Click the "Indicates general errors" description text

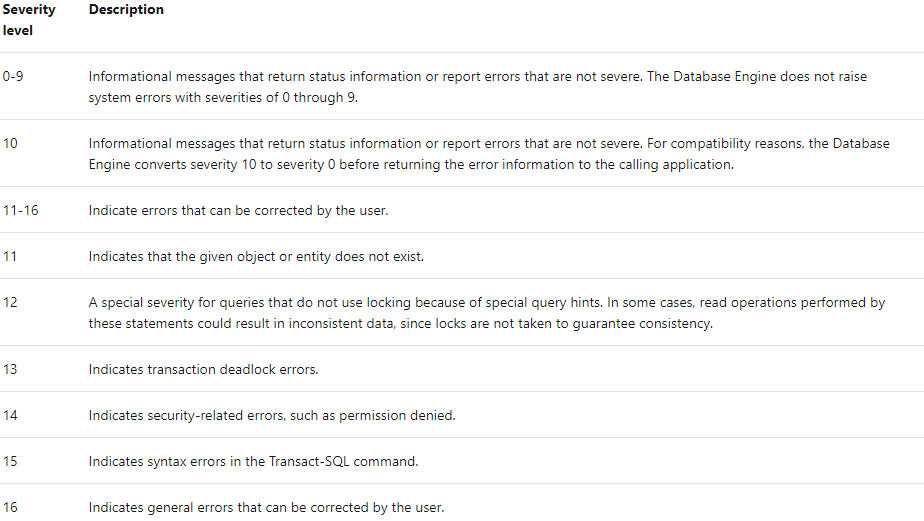[263, 507]
